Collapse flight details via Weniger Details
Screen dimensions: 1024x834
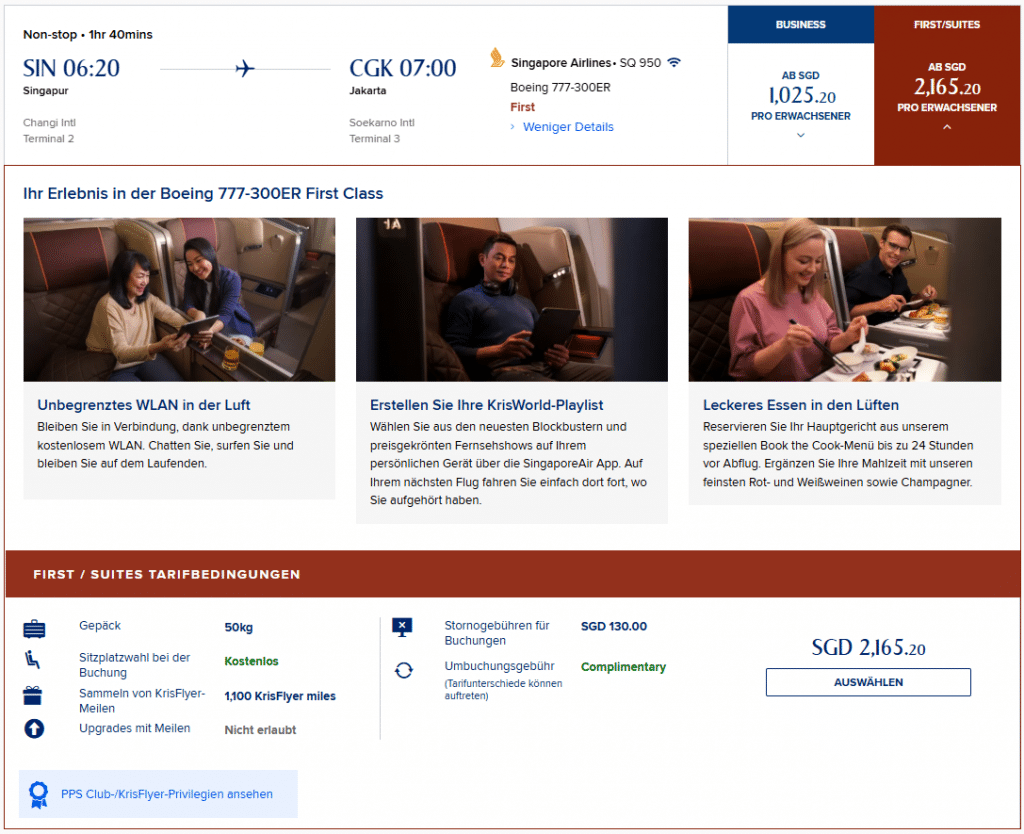coord(568,127)
